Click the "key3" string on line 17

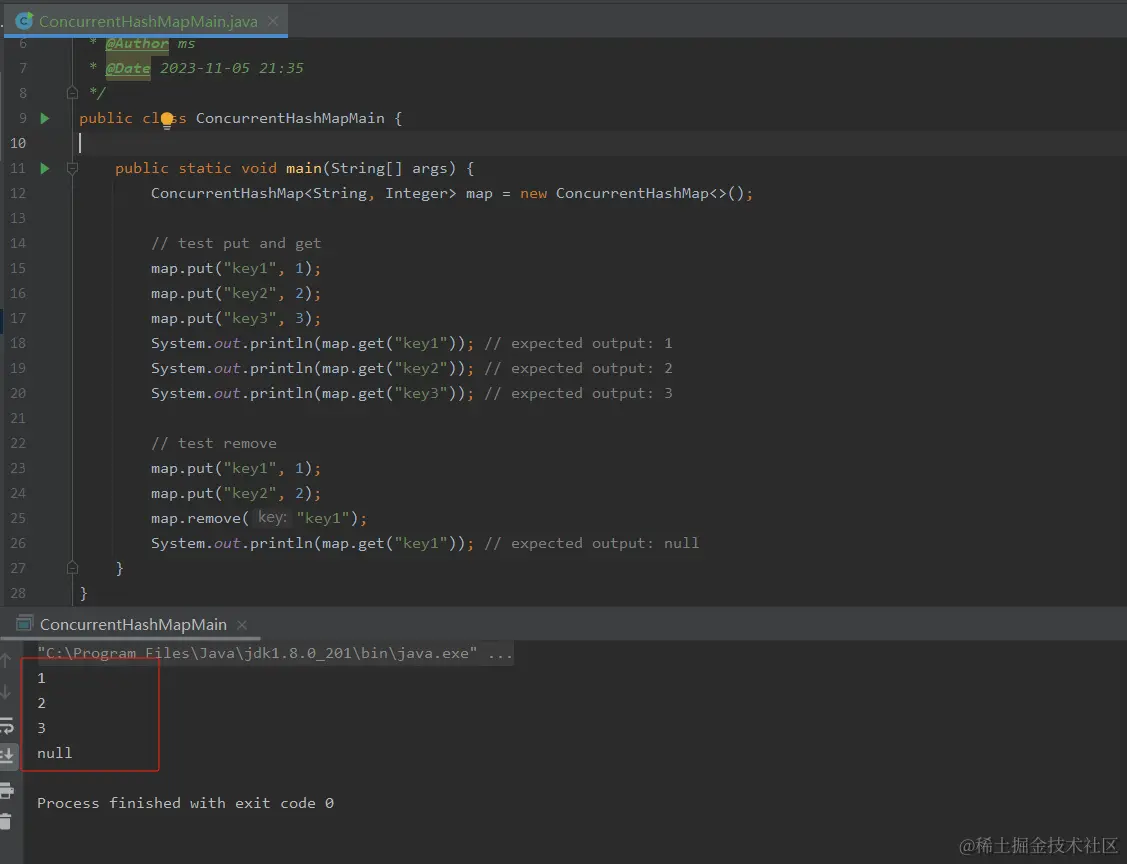[249, 318]
